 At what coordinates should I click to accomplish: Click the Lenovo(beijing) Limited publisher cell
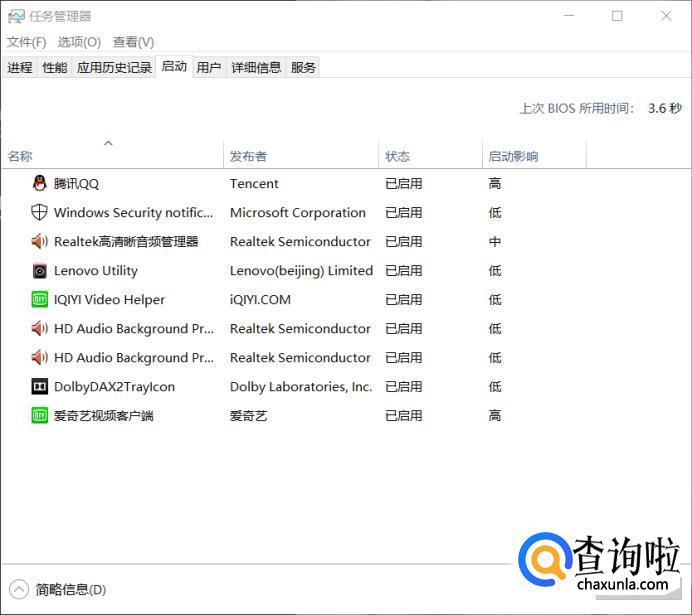pos(301,270)
